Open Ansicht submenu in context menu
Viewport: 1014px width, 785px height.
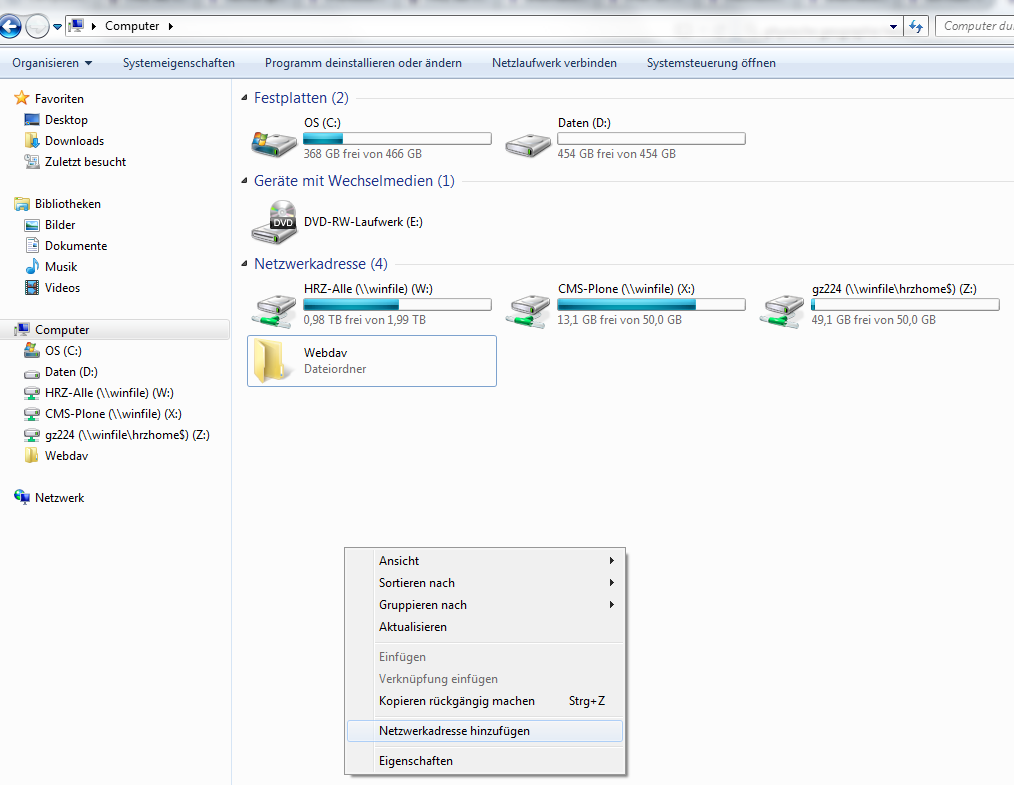pos(485,561)
